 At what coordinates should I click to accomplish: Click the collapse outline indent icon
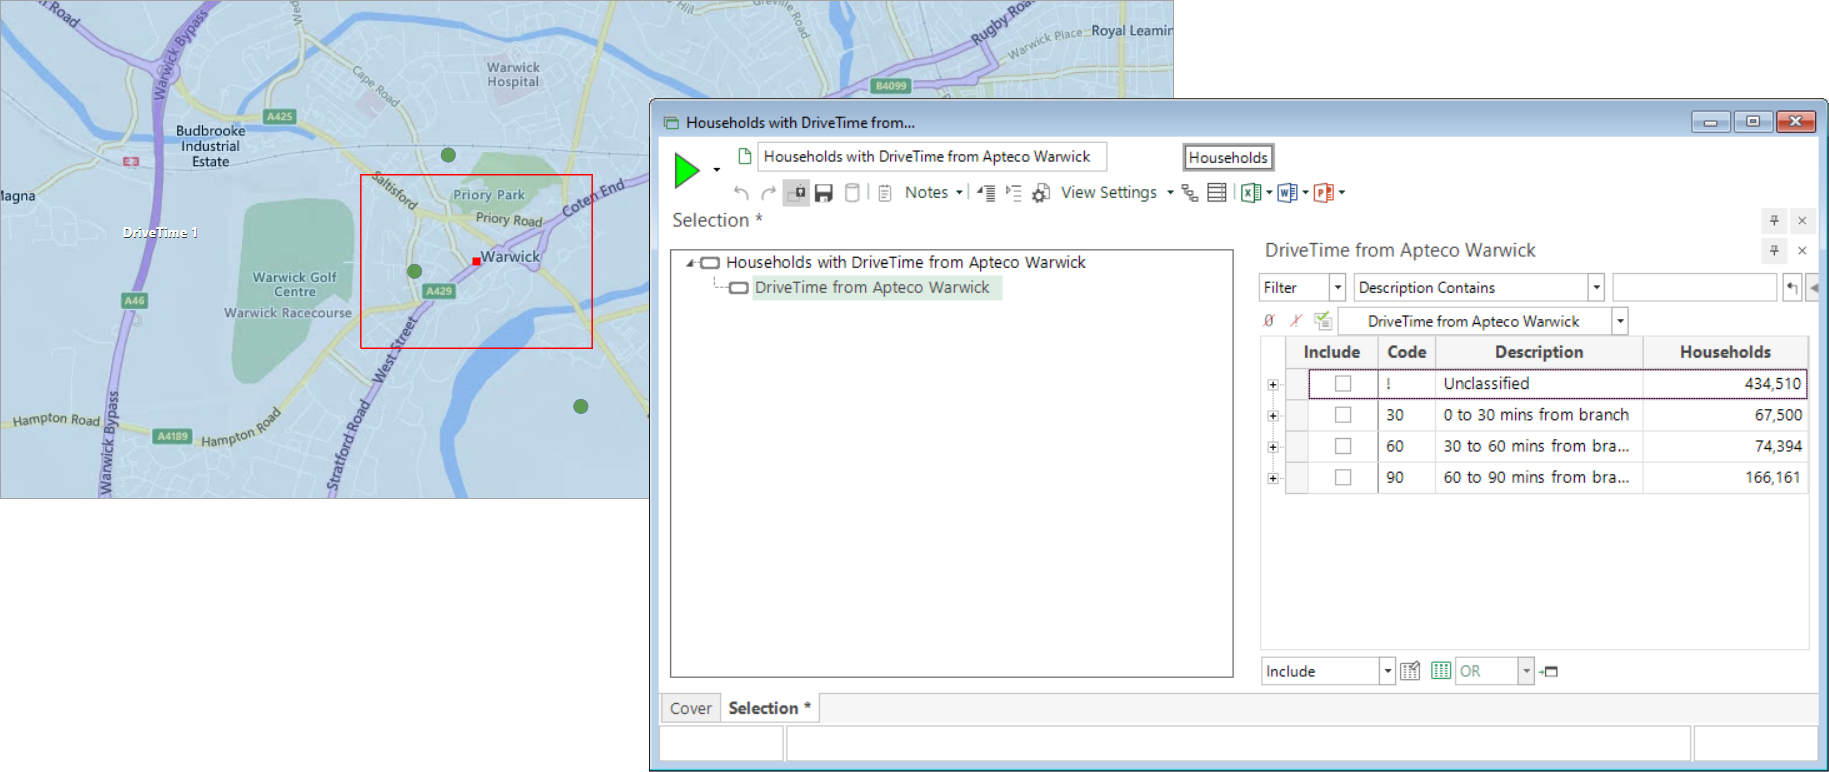(x=986, y=193)
